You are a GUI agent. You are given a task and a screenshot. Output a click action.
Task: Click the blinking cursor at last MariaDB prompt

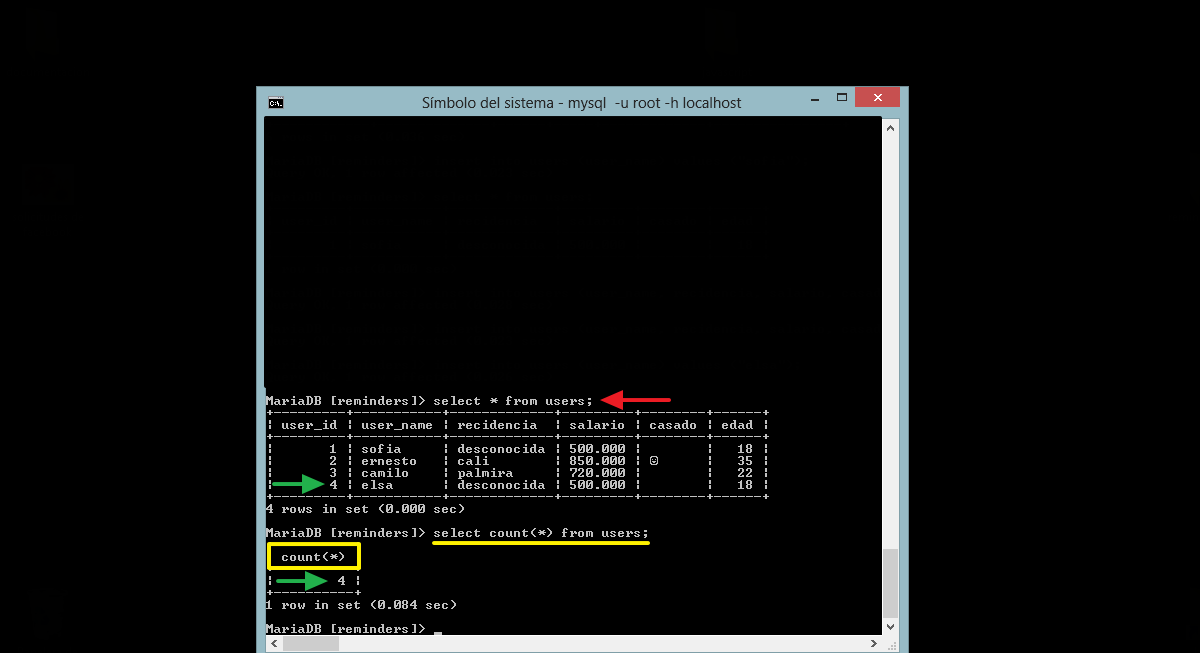[x=438, y=630]
